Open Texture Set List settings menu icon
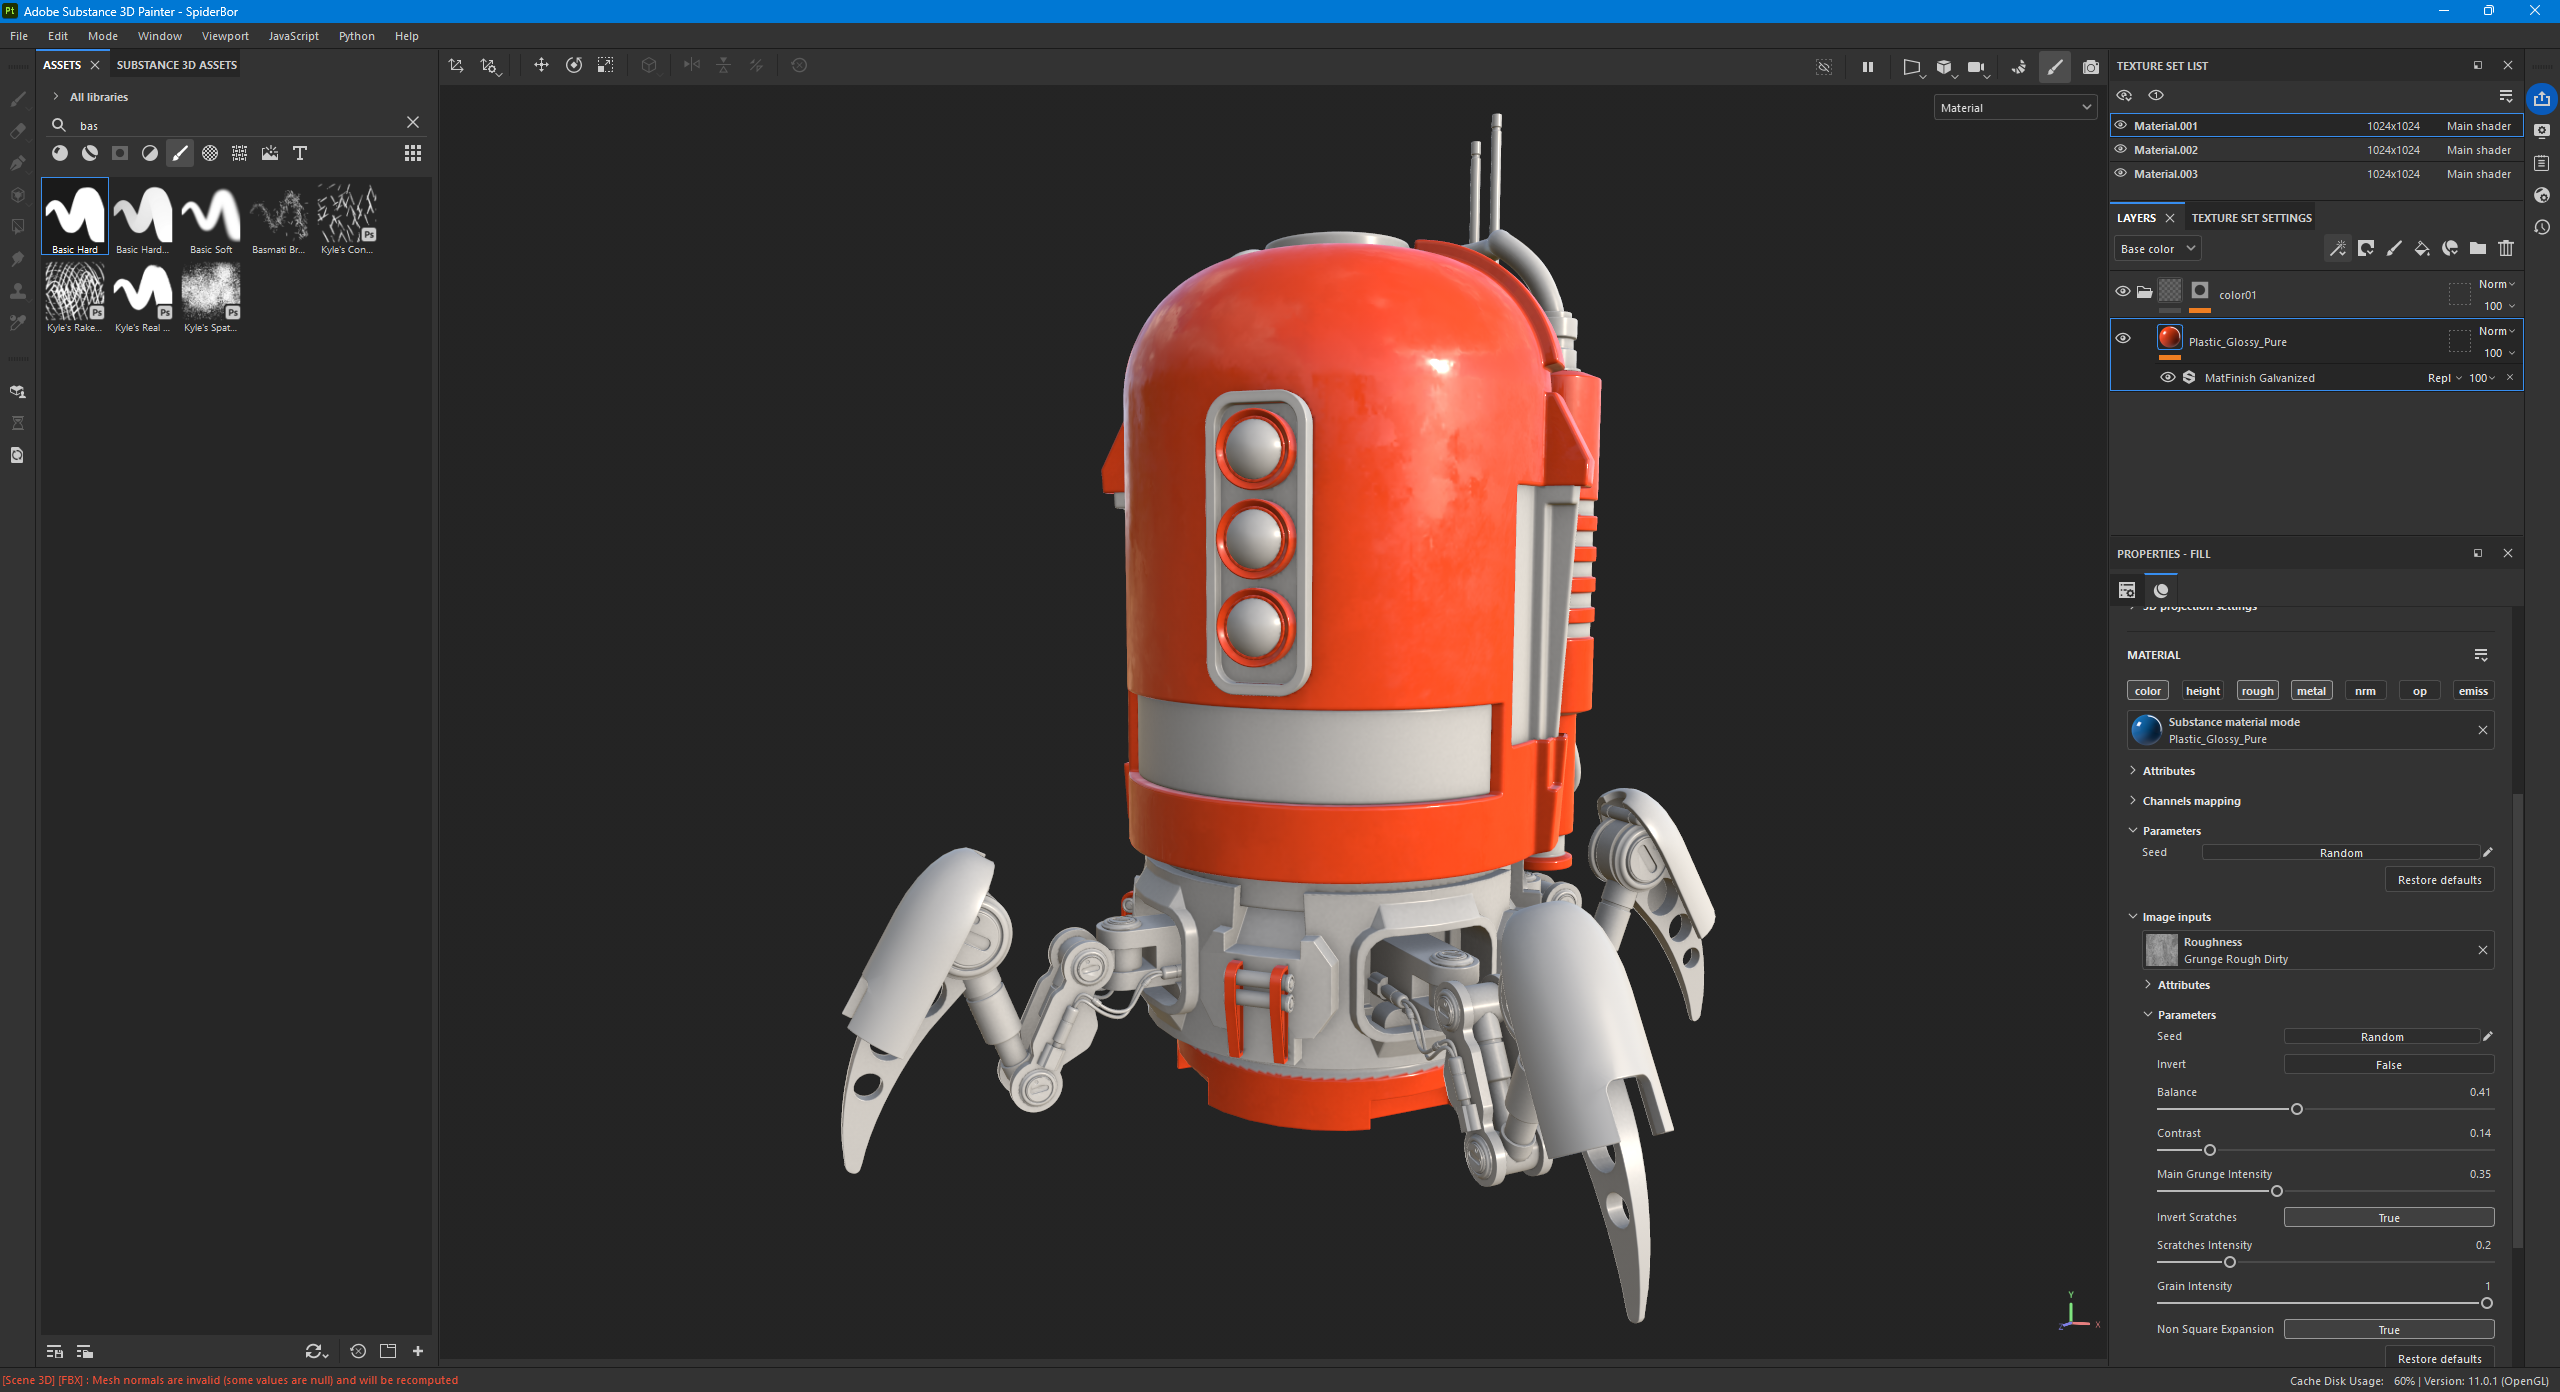This screenshot has height=1392, width=2560. [x=2506, y=96]
